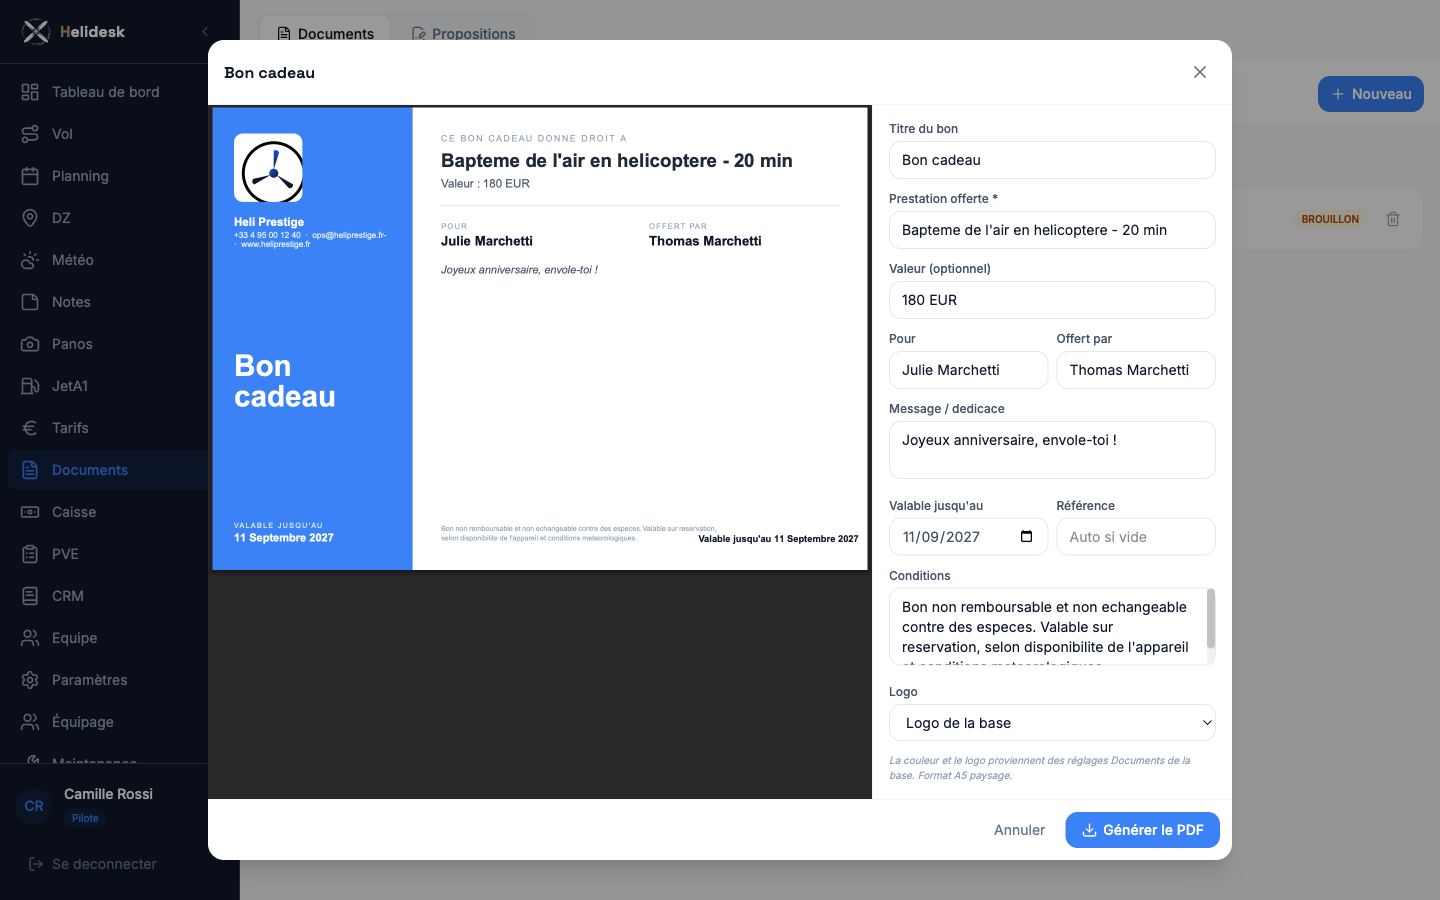Collapse the sidebar with the chevron
The width and height of the screenshot is (1440, 900).
click(x=205, y=32)
